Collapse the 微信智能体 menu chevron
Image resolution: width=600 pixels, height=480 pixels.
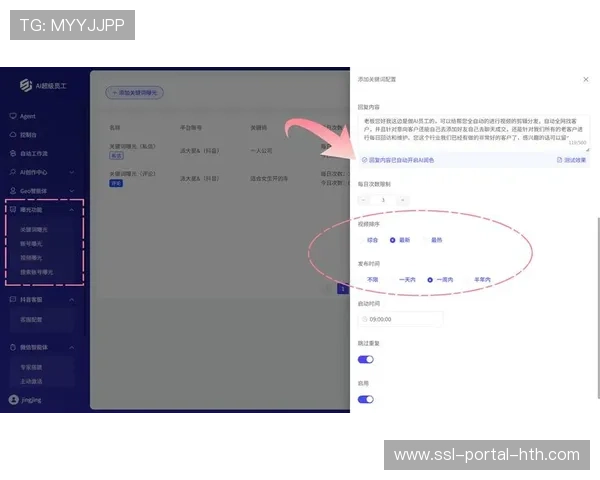pyautogui.click(x=72, y=348)
